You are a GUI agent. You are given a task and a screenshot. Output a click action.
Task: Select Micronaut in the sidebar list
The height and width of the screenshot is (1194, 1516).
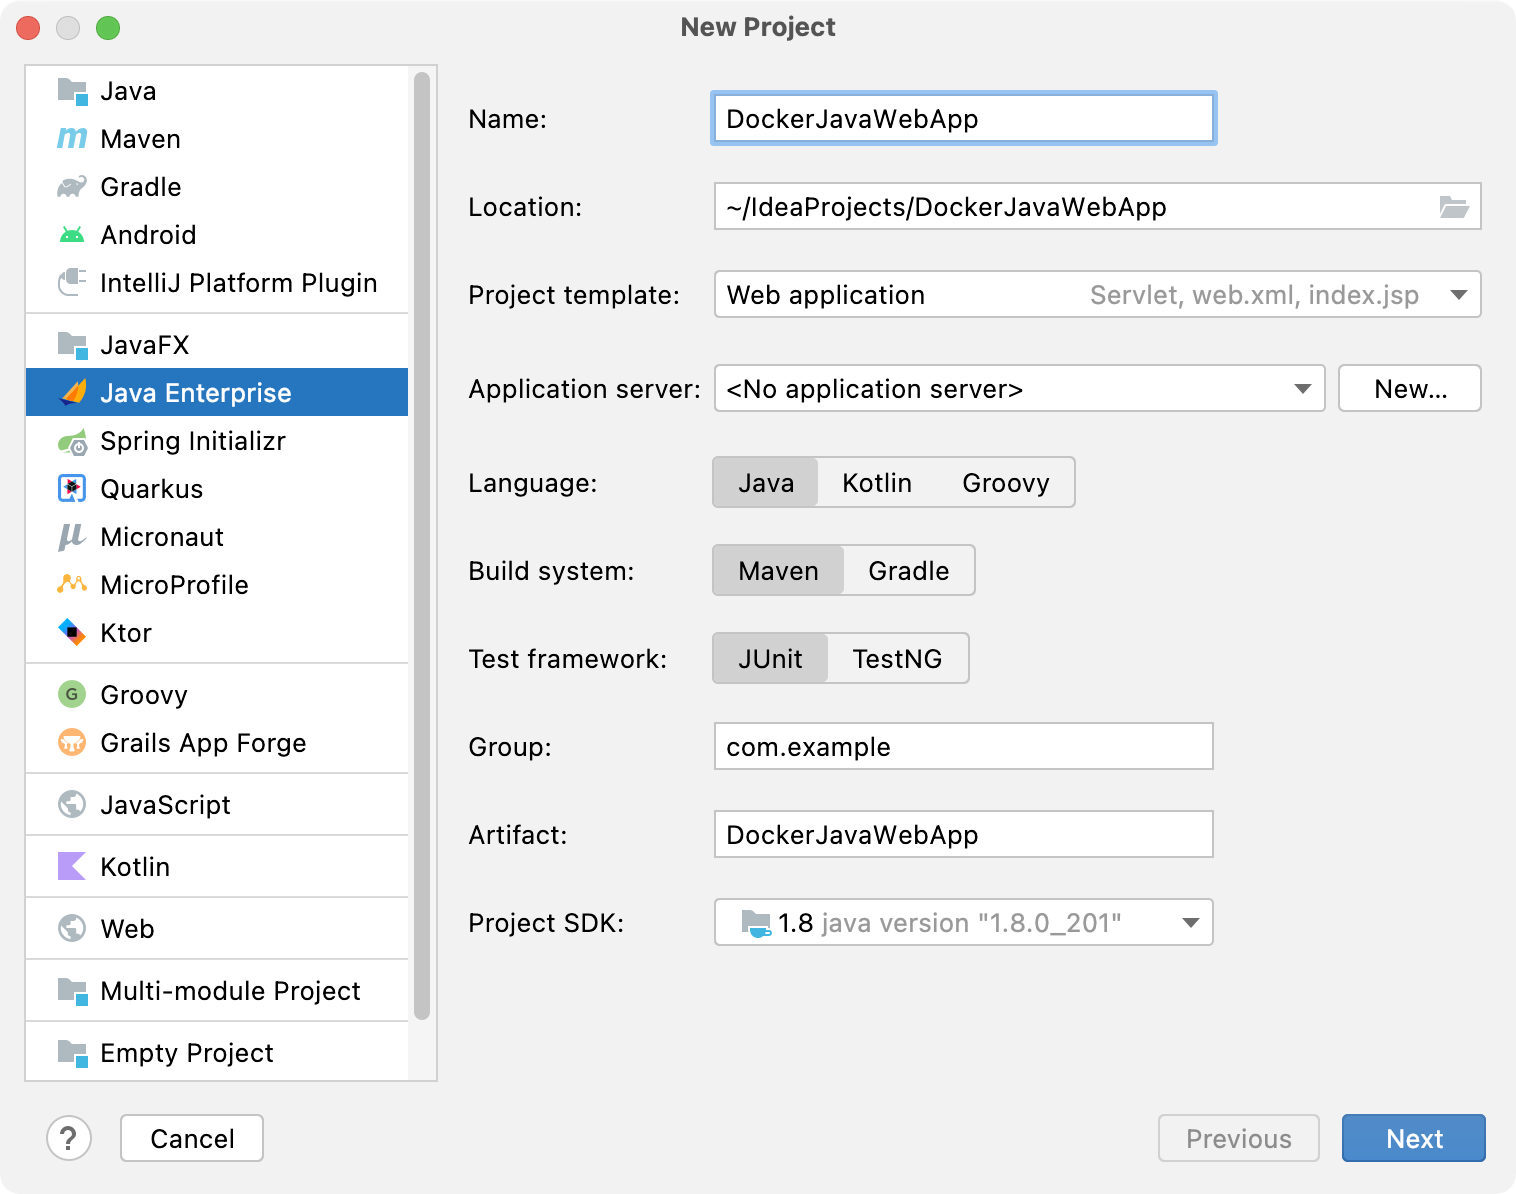(x=217, y=537)
